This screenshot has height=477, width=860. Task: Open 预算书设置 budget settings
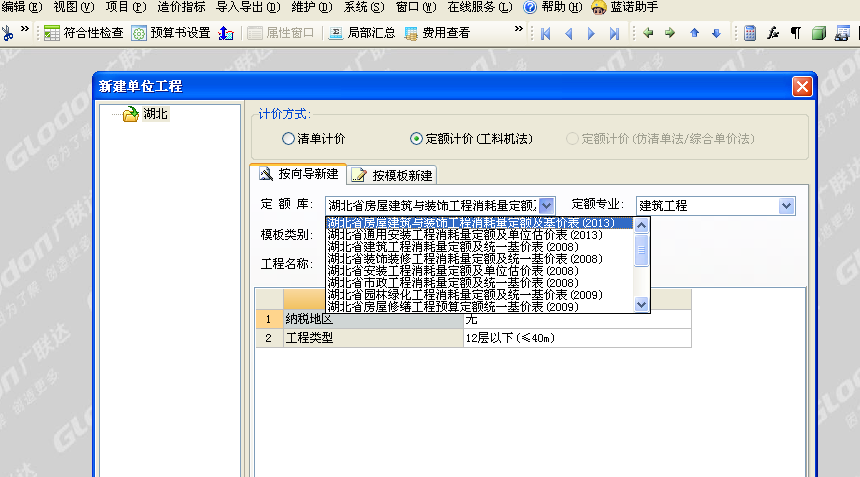click(x=171, y=33)
